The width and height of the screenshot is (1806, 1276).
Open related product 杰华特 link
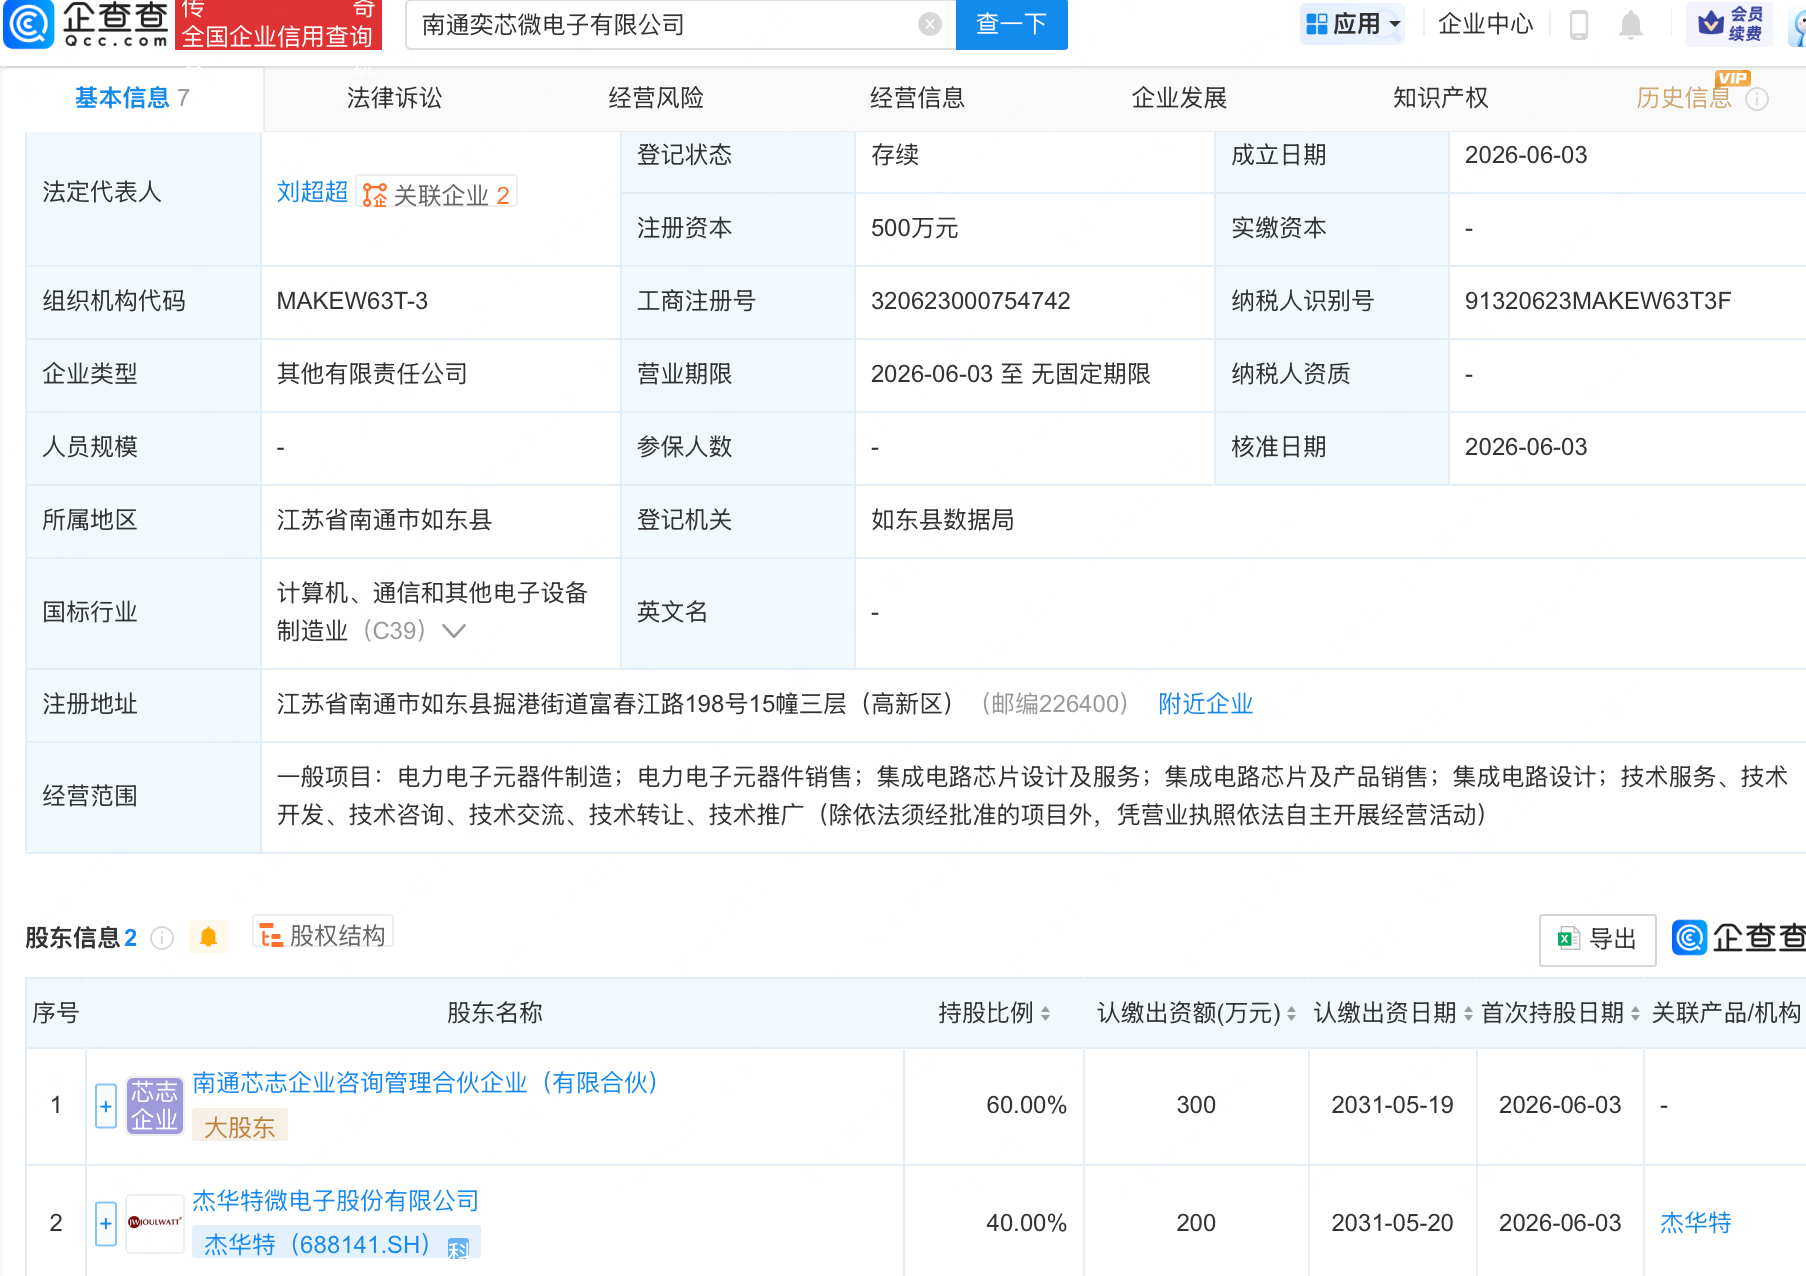coord(1695,1223)
